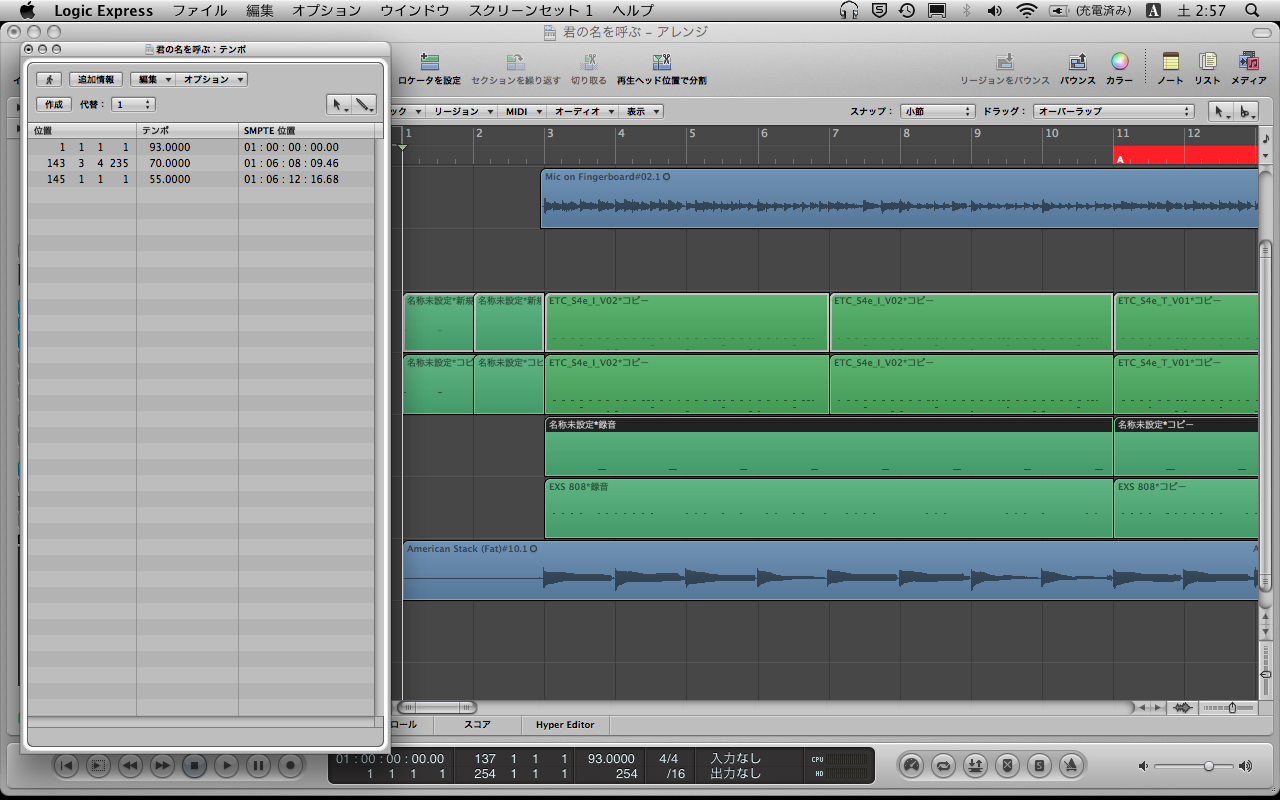1280x800 pixels.
Task: Open the 代替 number selector
Action: tap(134, 104)
